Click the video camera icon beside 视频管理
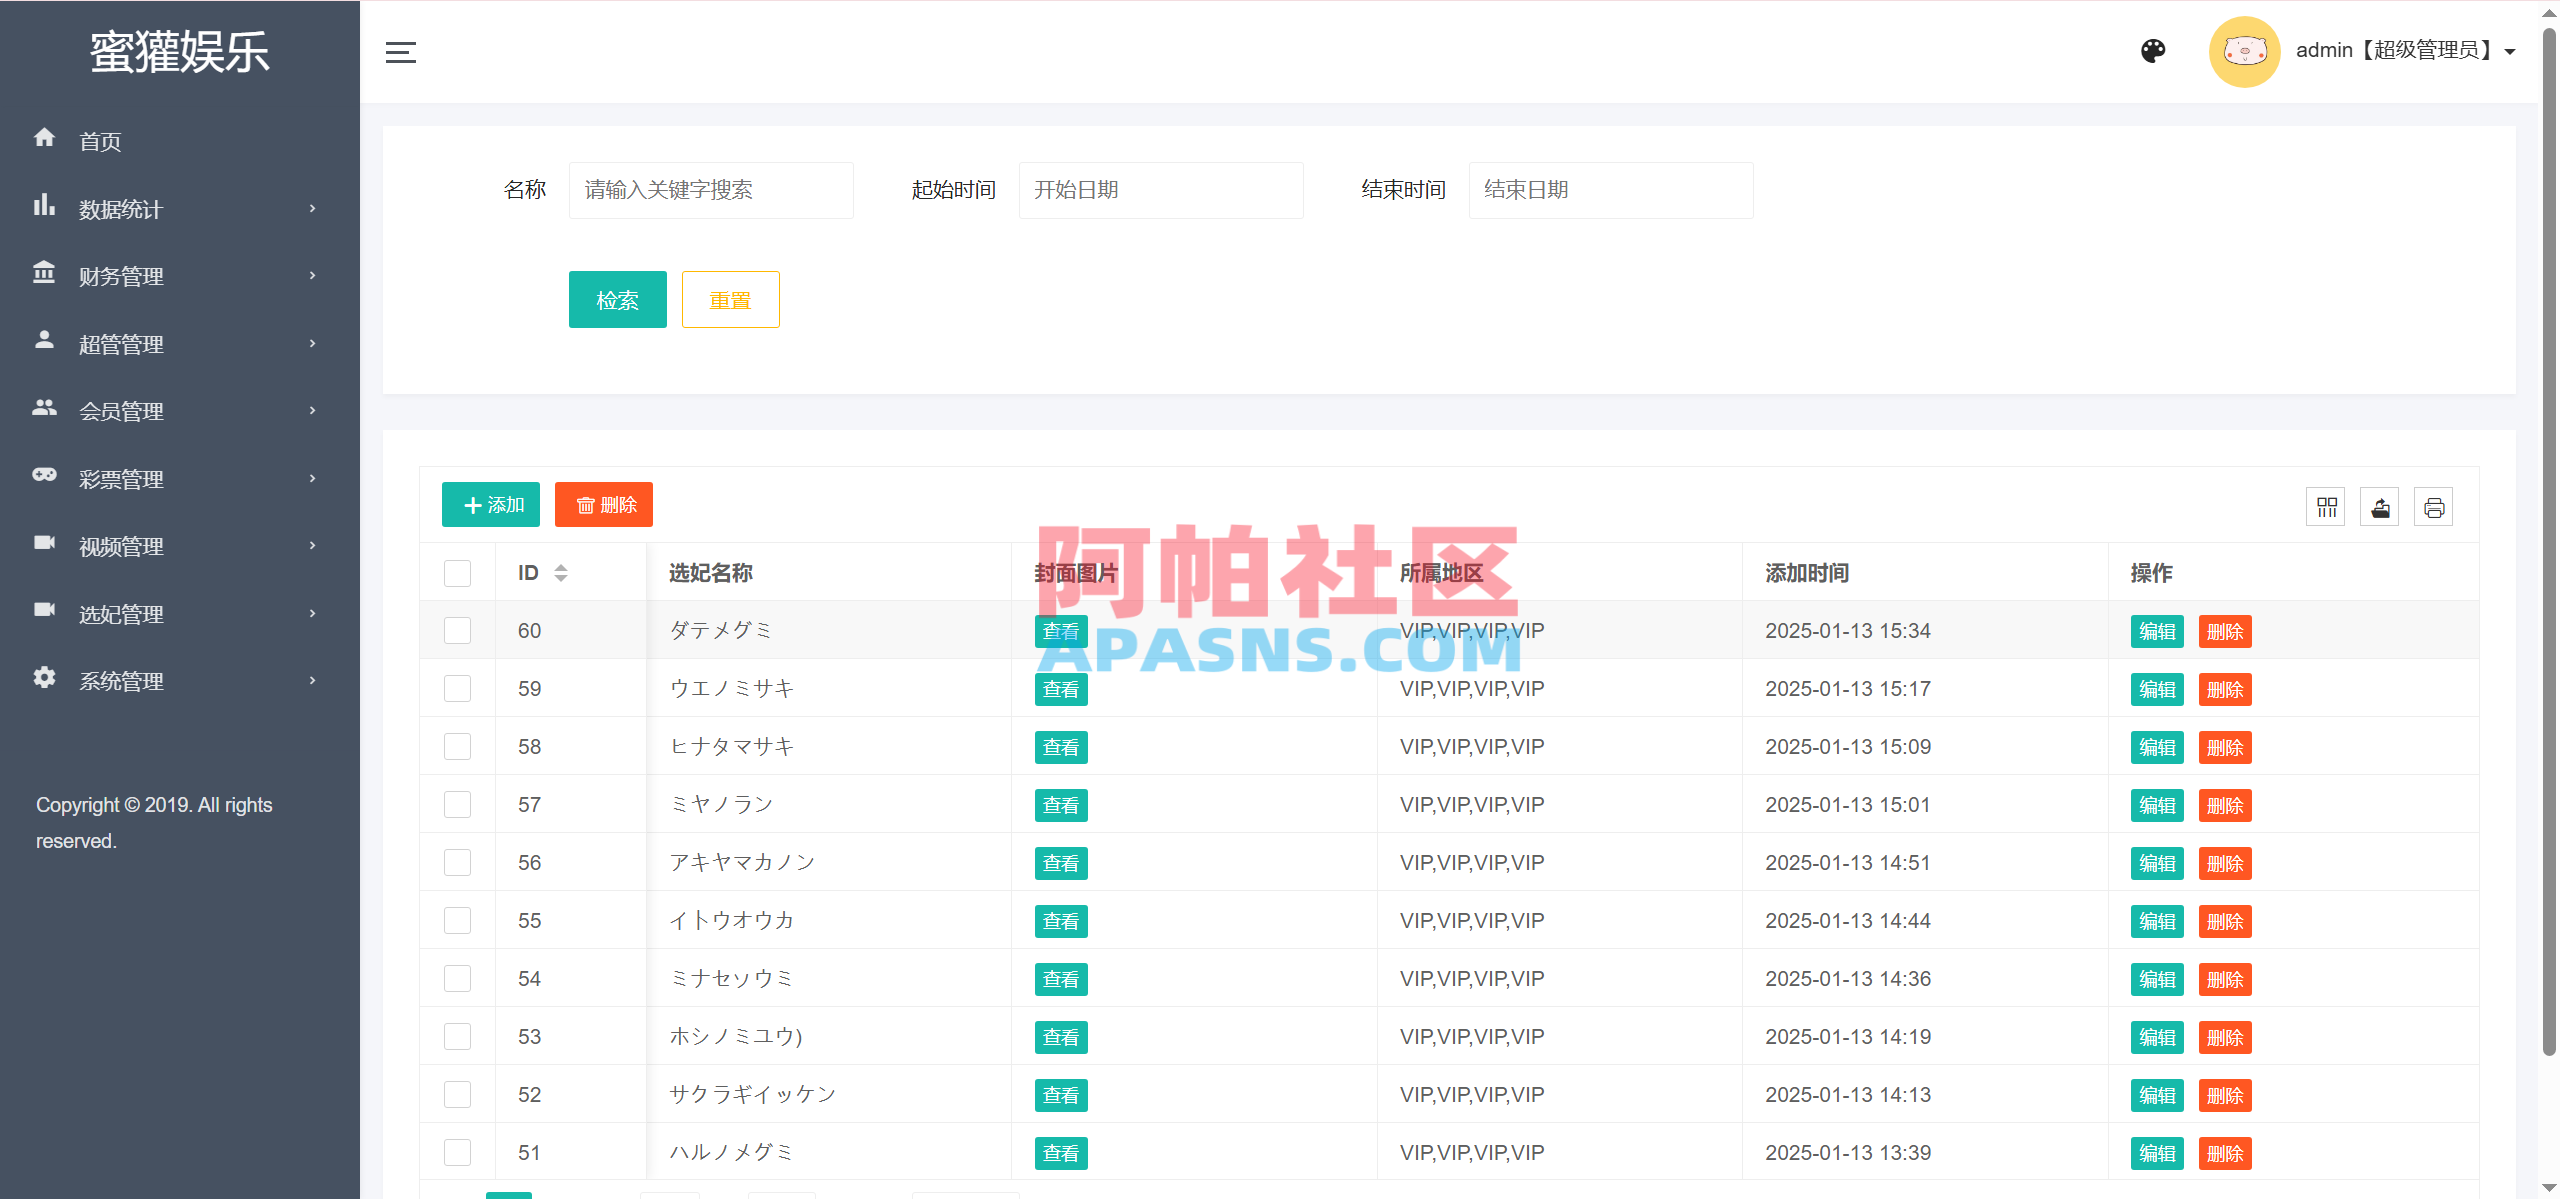This screenshot has width=2560, height=1199. click(x=44, y=543)
